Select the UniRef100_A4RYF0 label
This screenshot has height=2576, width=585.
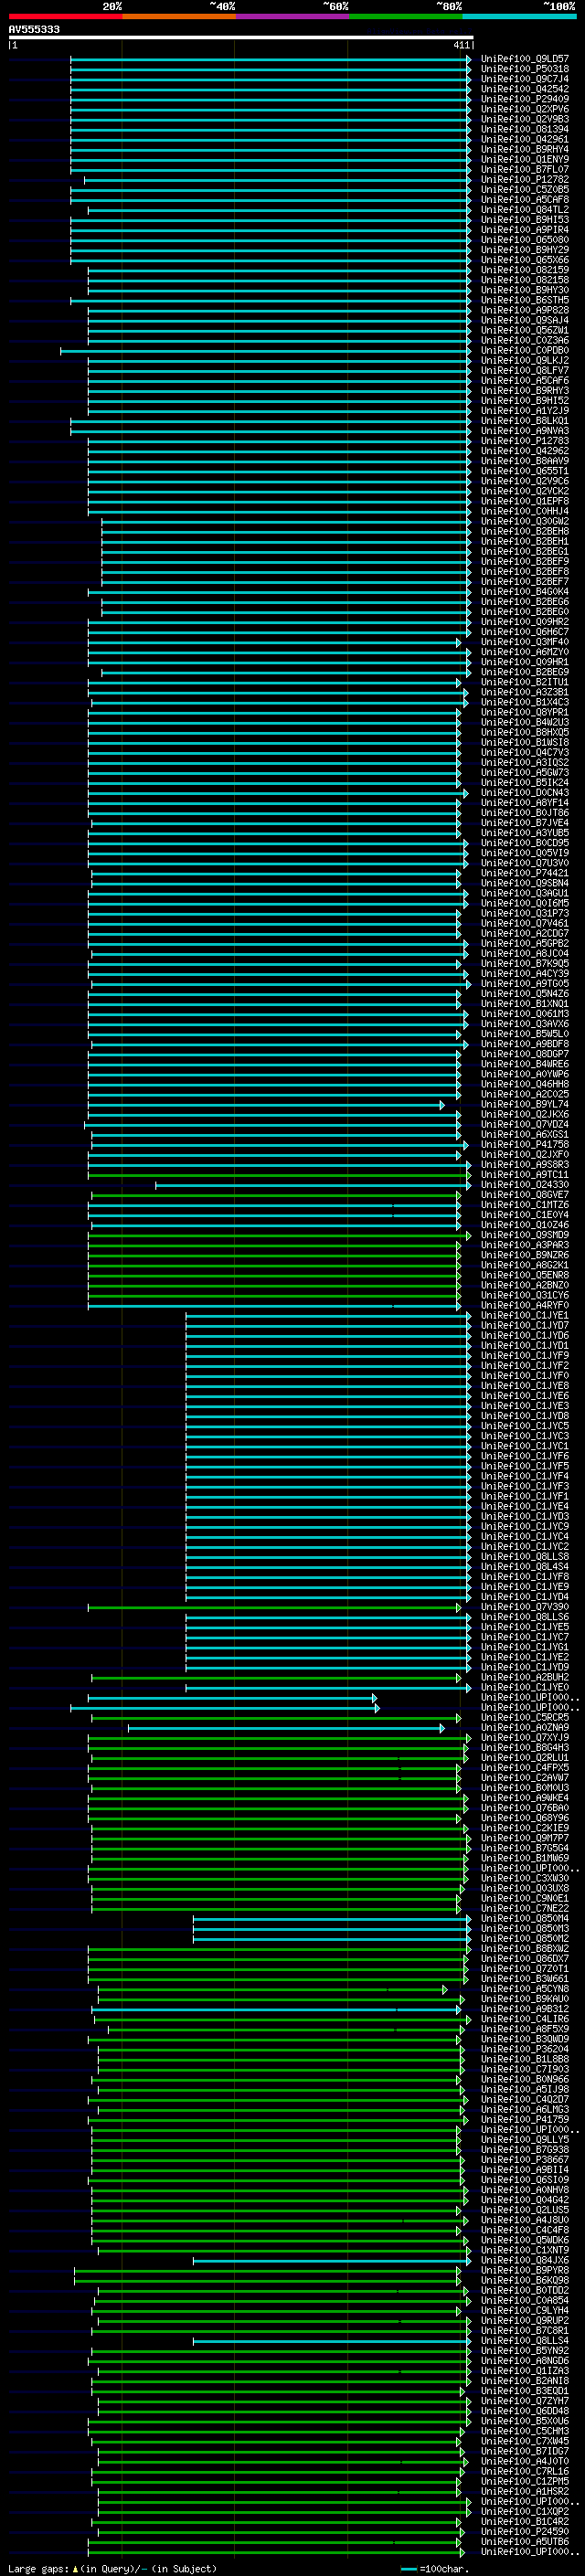(525, 1306)
